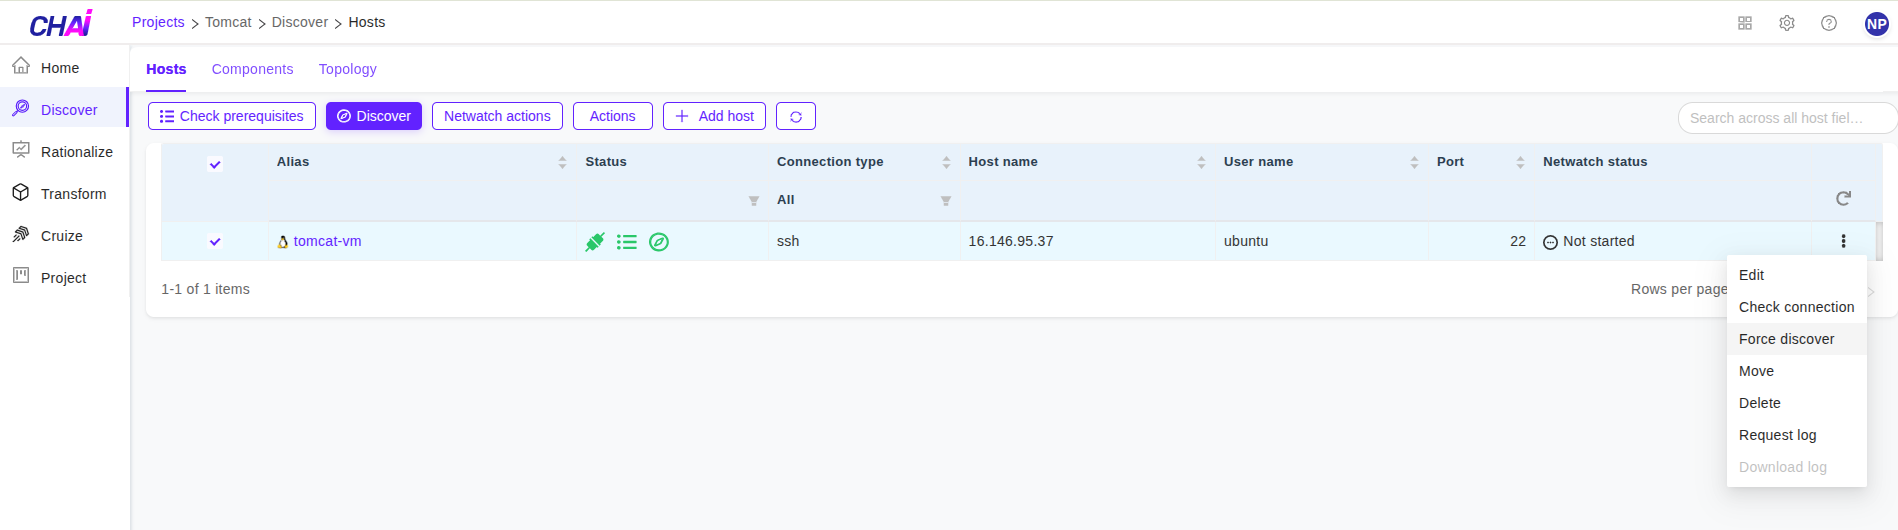Image resolution: width=1898 pixels, height=530 pixels.
Task: Click the green plug connection status icon
Action: 595,242
